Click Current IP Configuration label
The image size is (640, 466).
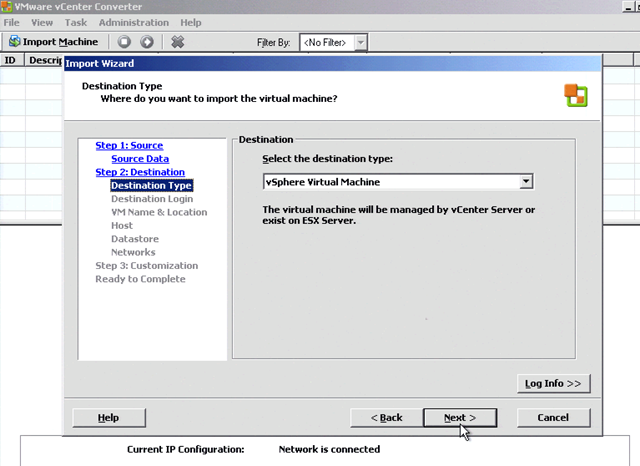[185, 449]
